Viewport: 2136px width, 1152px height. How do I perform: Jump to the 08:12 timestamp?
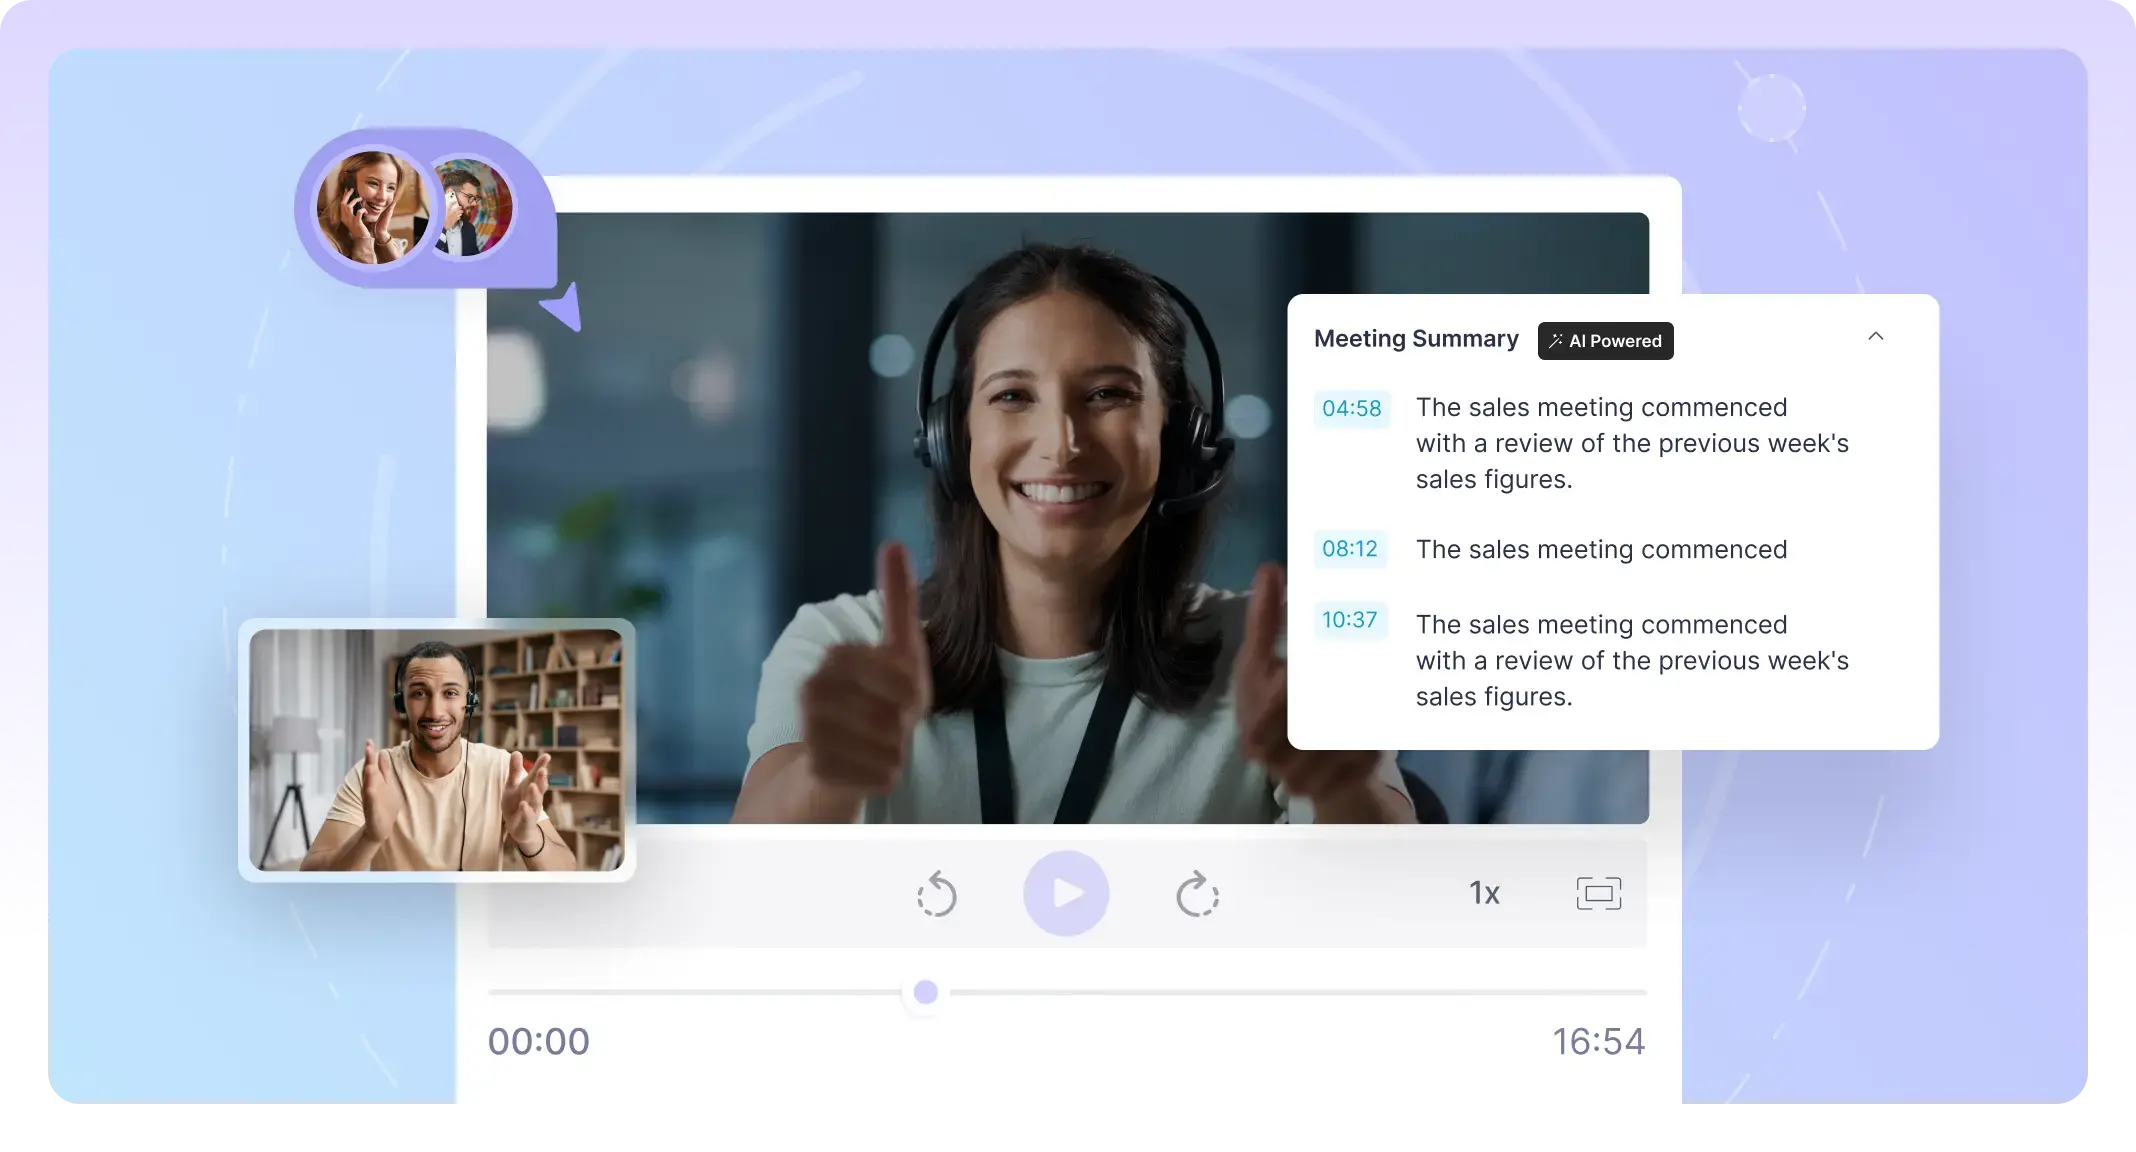[x=1350, y=549]
